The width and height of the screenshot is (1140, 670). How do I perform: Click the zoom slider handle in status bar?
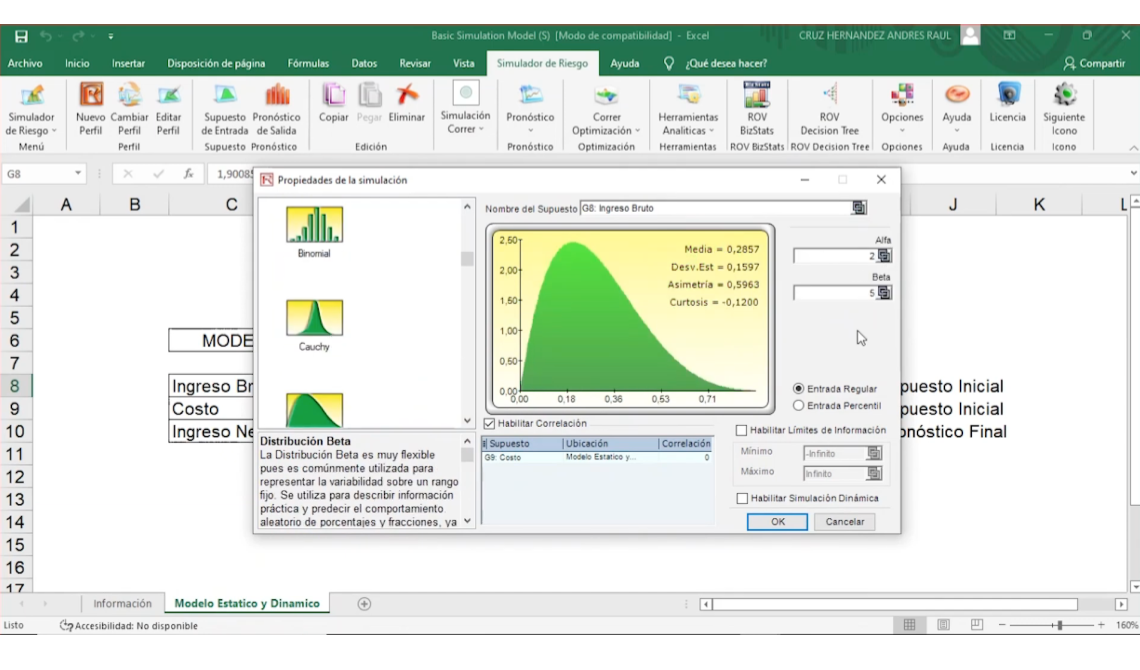tap(1059, 625)
